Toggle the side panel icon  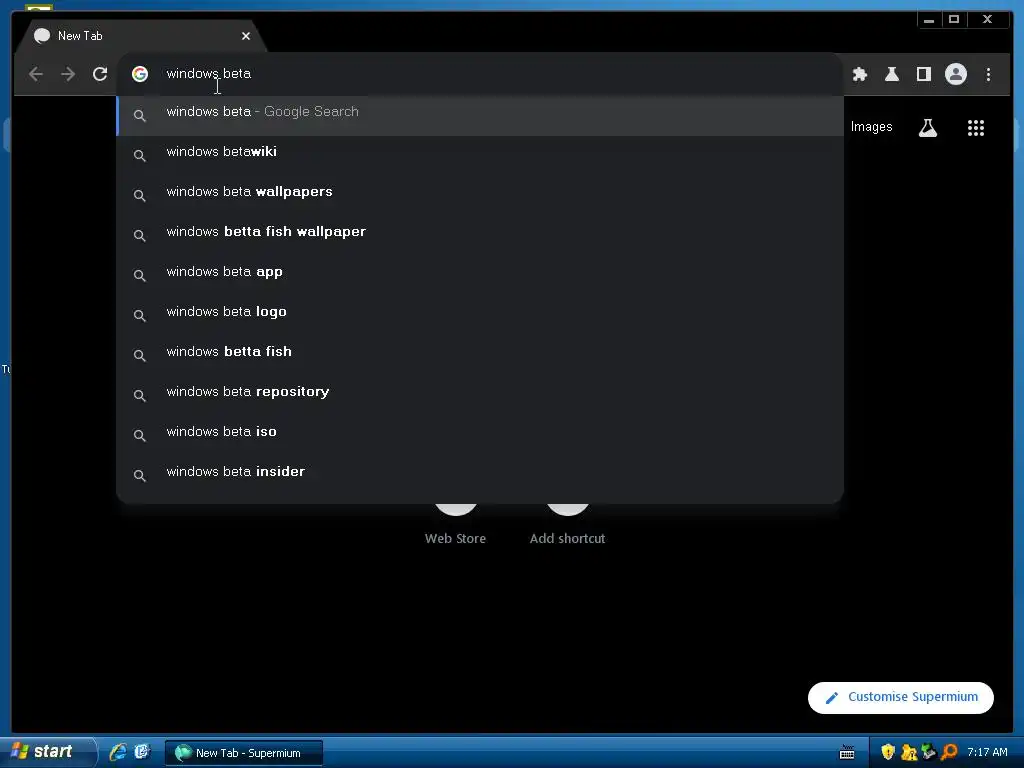(923, 74)
